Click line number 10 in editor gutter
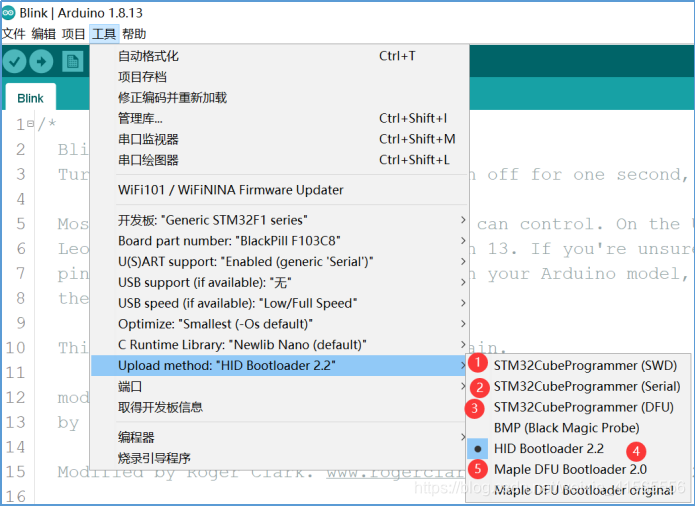695x506 pixels. (x=16, y=348)
